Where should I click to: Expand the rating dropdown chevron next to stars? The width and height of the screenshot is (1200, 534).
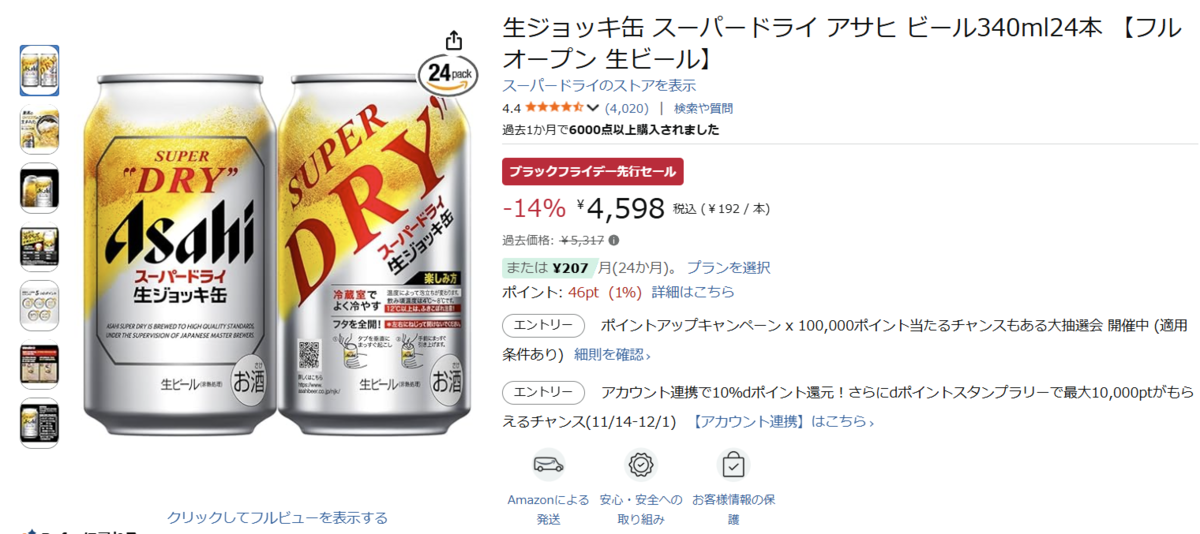[x=593, y=108]
